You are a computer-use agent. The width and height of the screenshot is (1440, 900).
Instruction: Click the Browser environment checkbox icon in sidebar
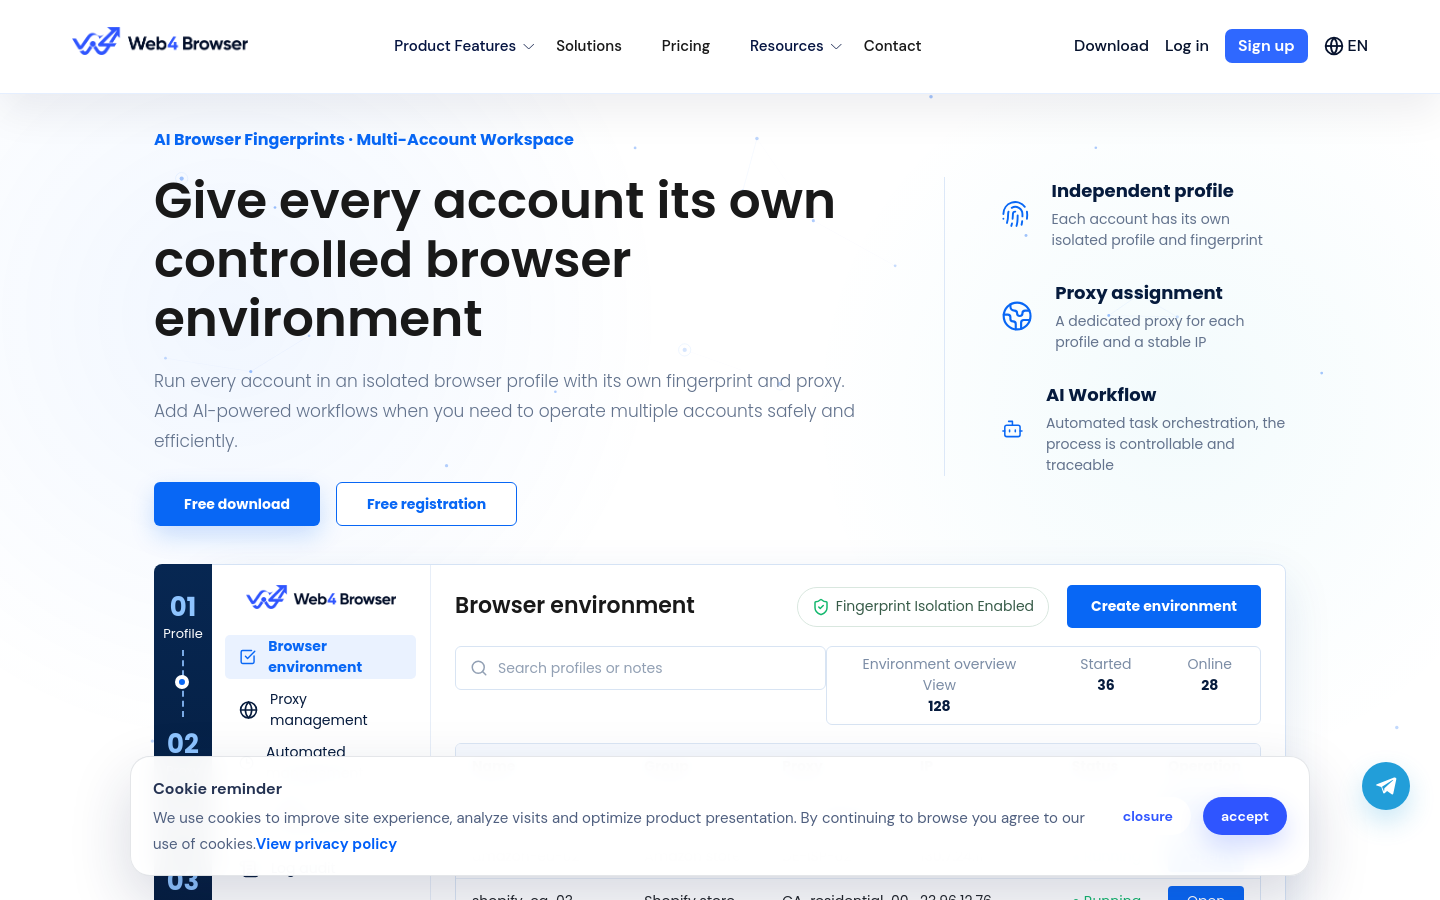[248, 657]
